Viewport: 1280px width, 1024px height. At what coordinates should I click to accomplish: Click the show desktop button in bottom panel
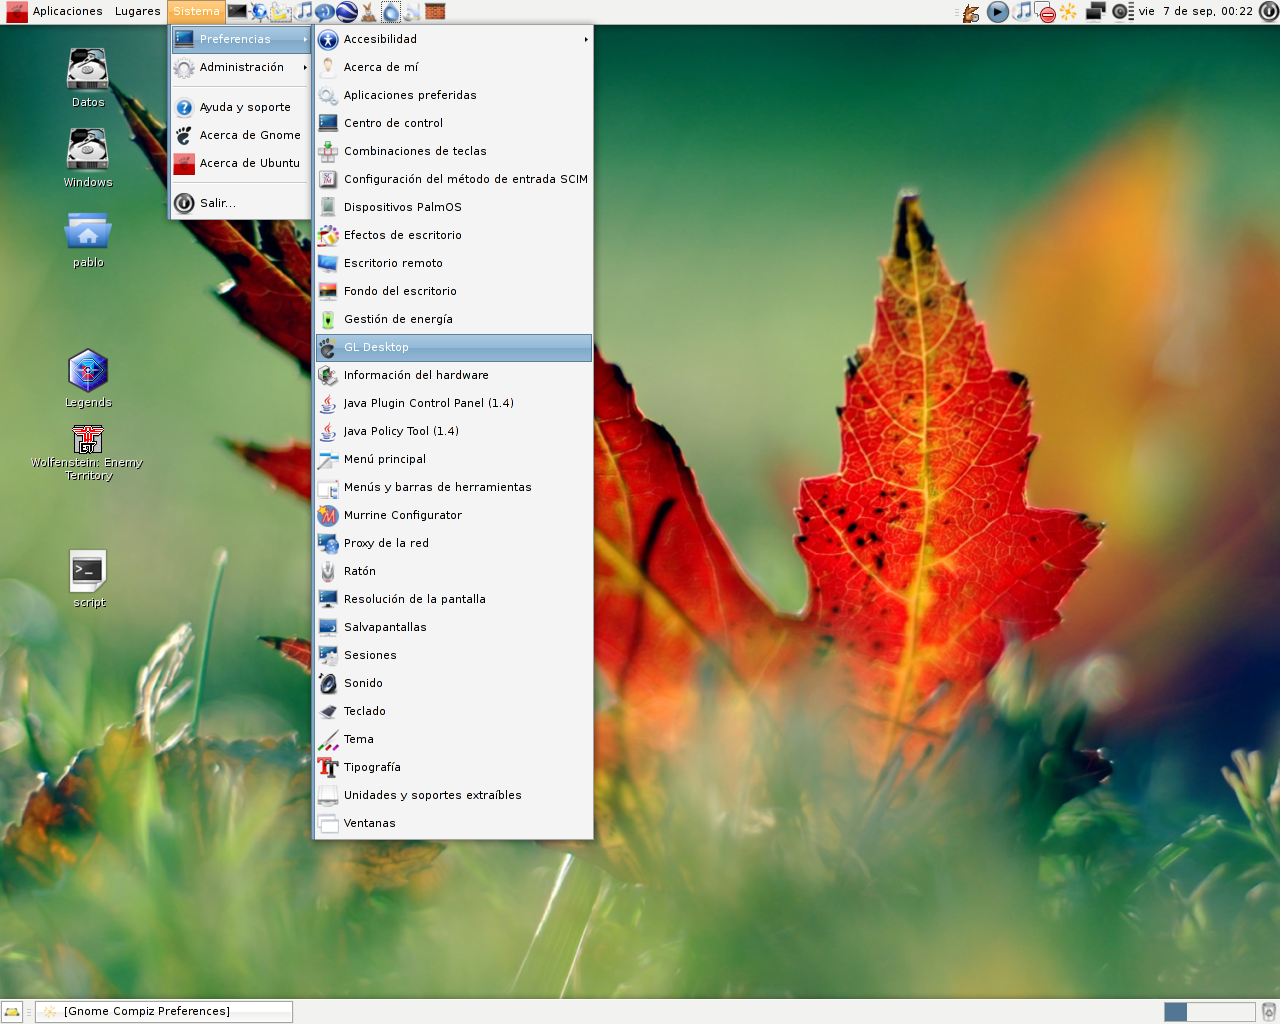click(12, 1012)
